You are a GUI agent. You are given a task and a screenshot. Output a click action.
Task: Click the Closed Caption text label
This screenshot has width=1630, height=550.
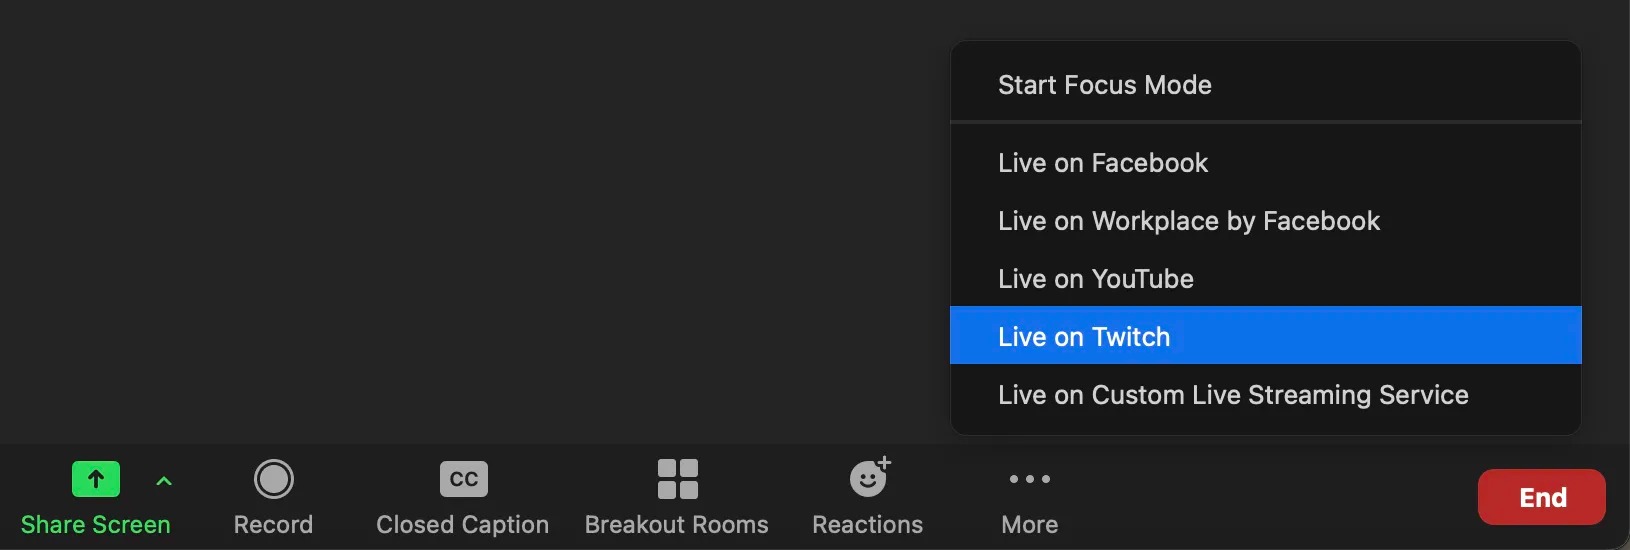[462, 525]
